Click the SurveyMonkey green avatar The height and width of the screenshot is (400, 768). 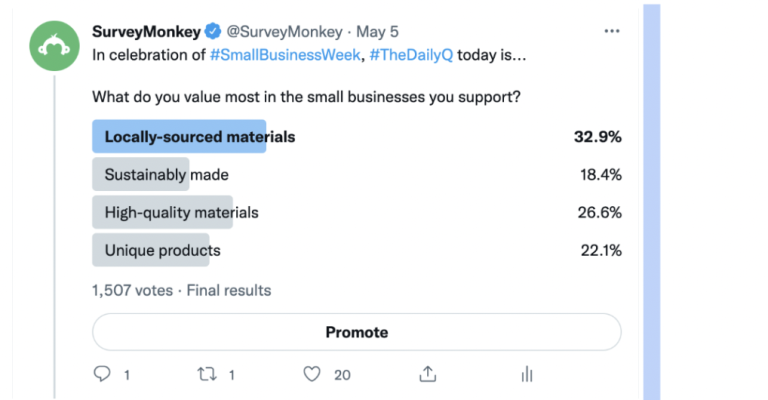click(x=54, y=46)
